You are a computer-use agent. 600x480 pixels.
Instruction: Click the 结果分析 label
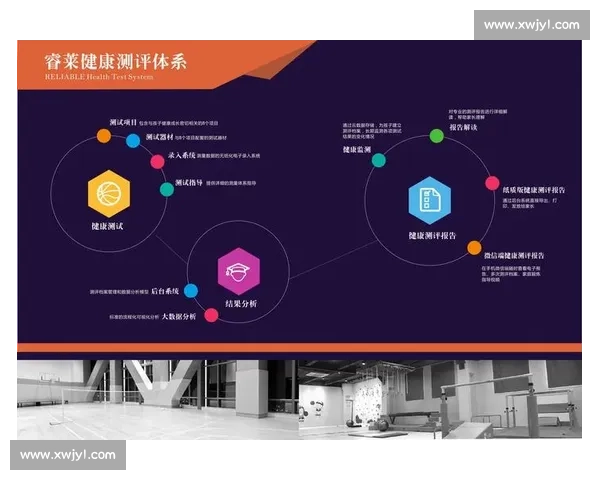coord(241,304)
